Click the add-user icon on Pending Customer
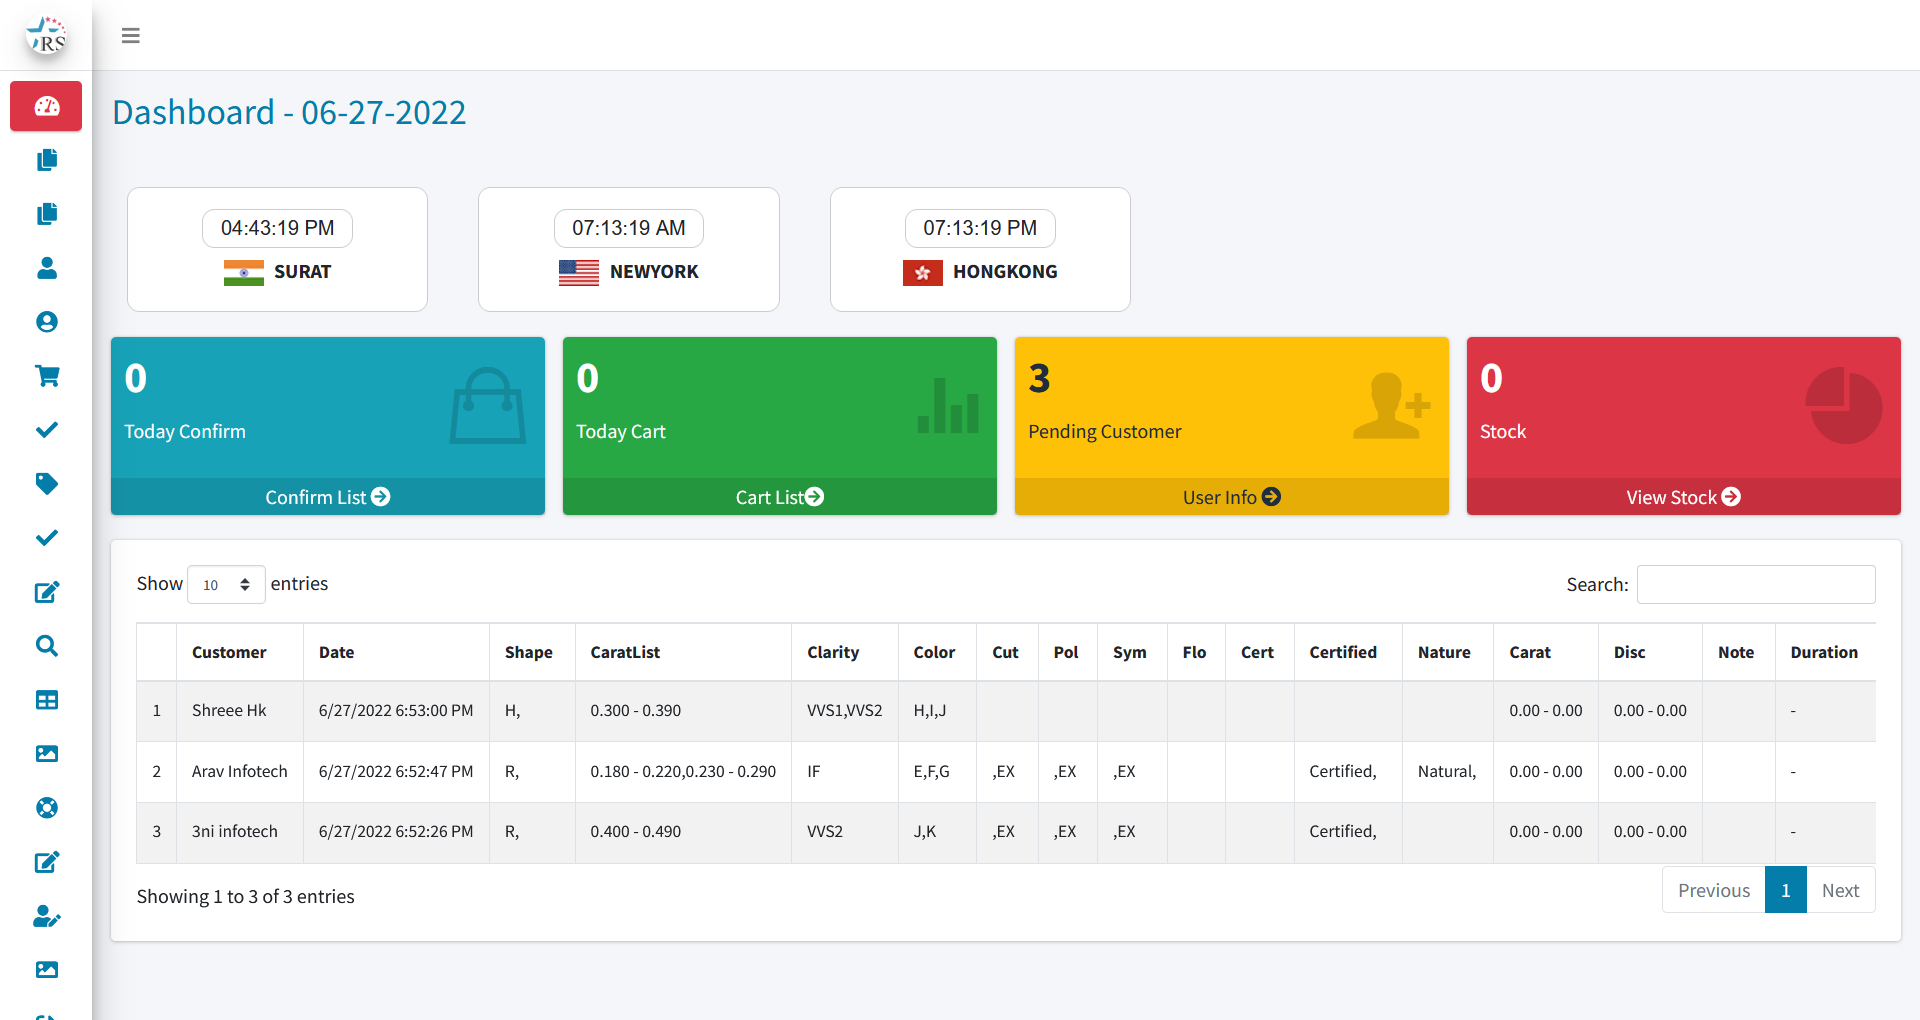 pos(1391,406)
